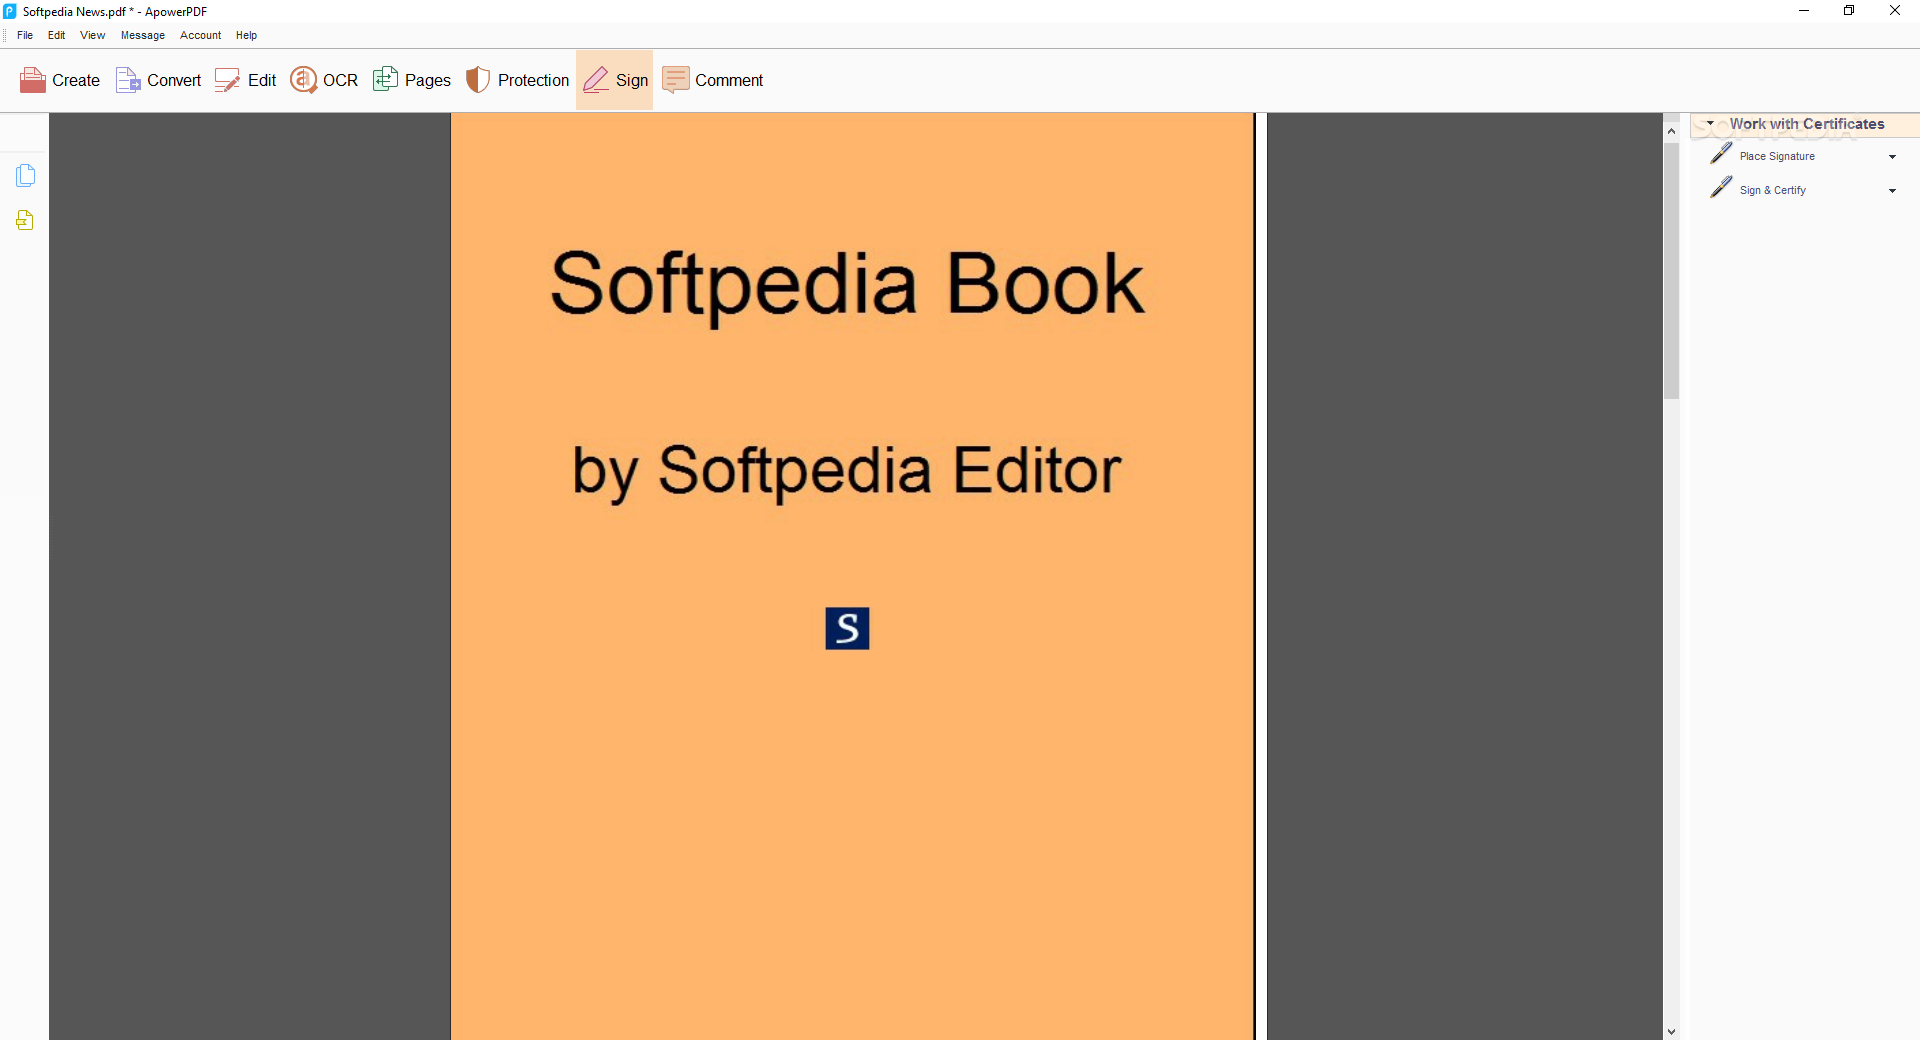Open the Comment tool

[713, 80]
